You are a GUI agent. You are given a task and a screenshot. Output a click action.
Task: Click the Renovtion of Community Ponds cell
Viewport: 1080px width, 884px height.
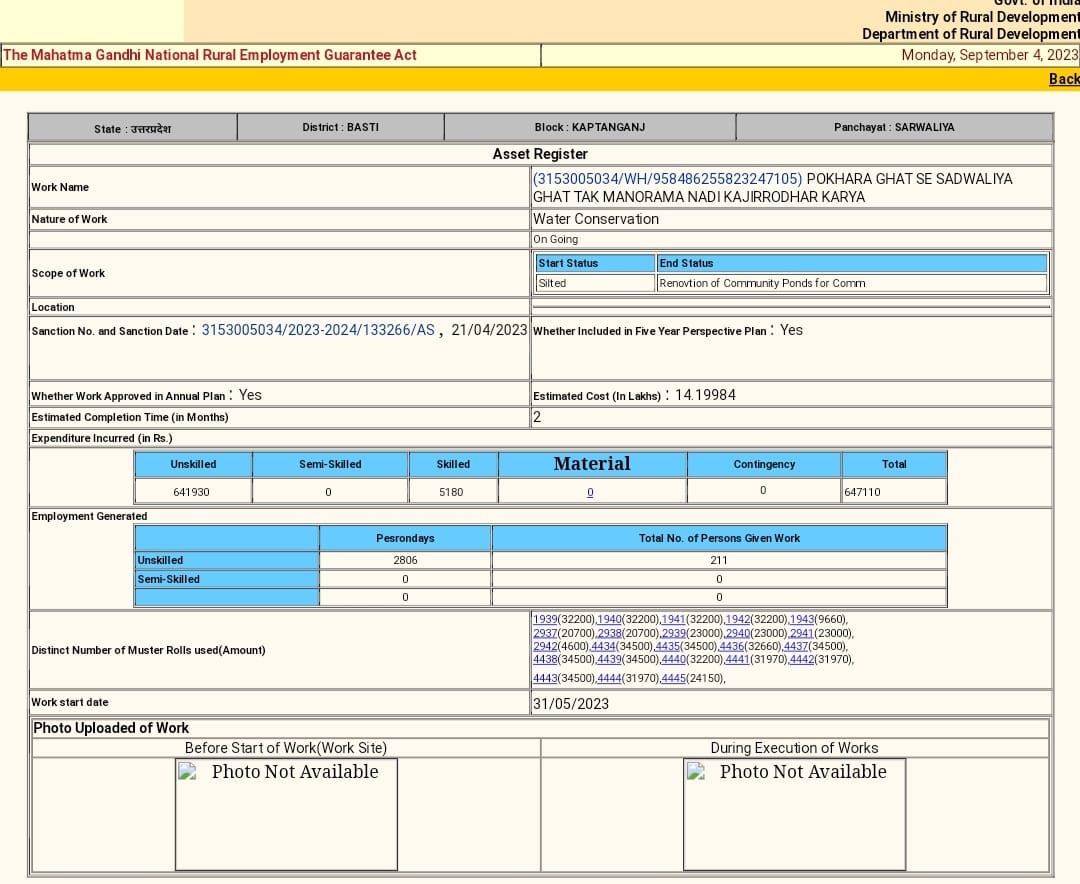[852, 283]
